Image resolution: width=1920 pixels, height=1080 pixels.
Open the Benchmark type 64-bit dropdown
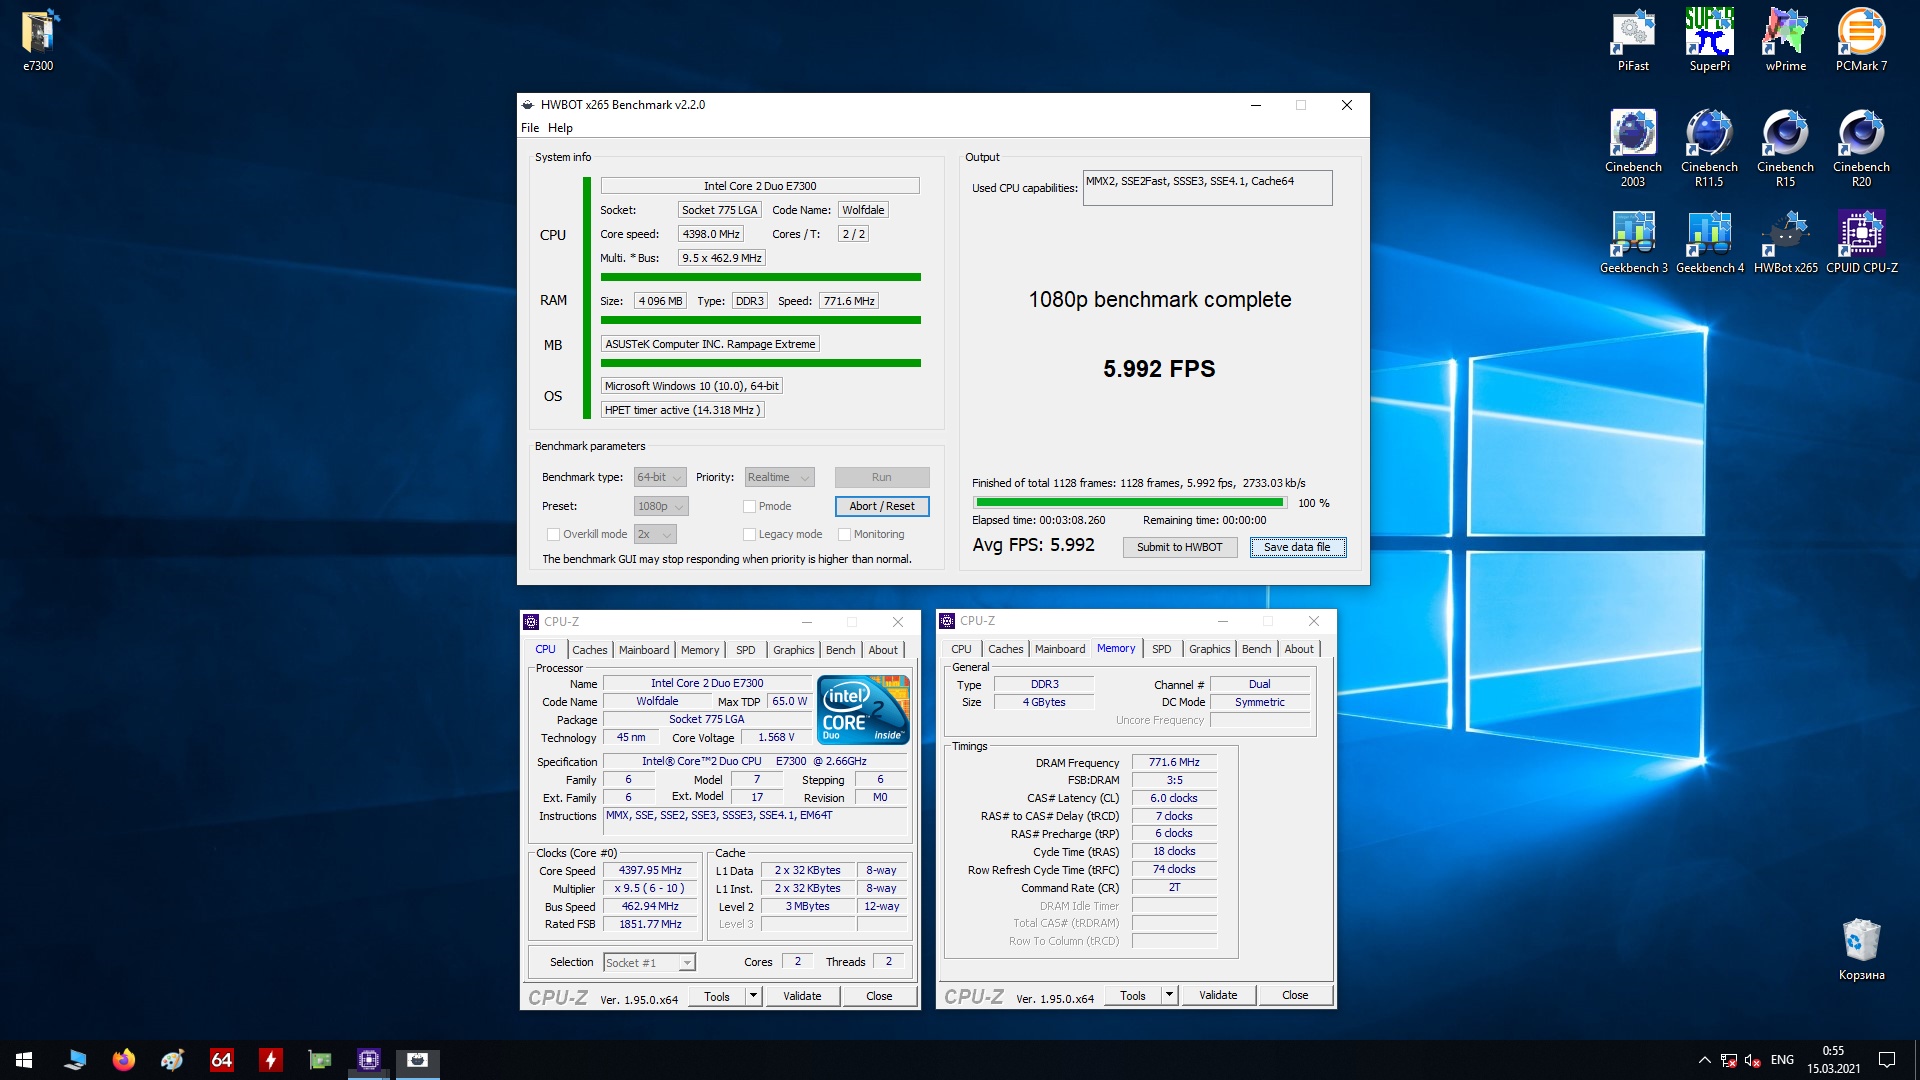point(660,478)
